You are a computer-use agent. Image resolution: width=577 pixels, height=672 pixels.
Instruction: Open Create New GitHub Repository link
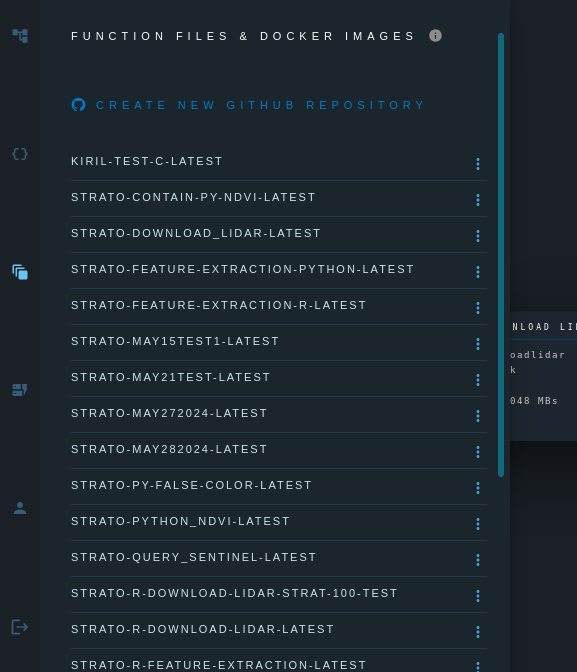tap(260, 105)
